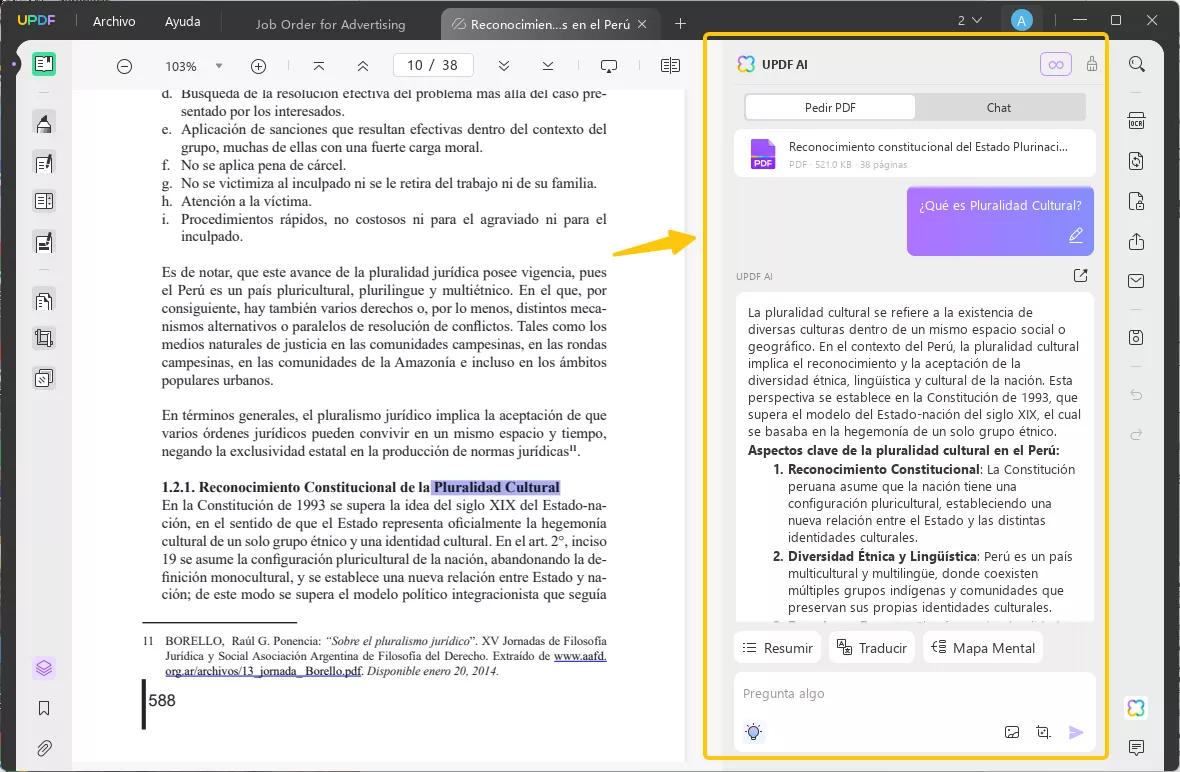Send the AI question
The height and width of the screenshot is (772, 1180).
coord(1076,732)
